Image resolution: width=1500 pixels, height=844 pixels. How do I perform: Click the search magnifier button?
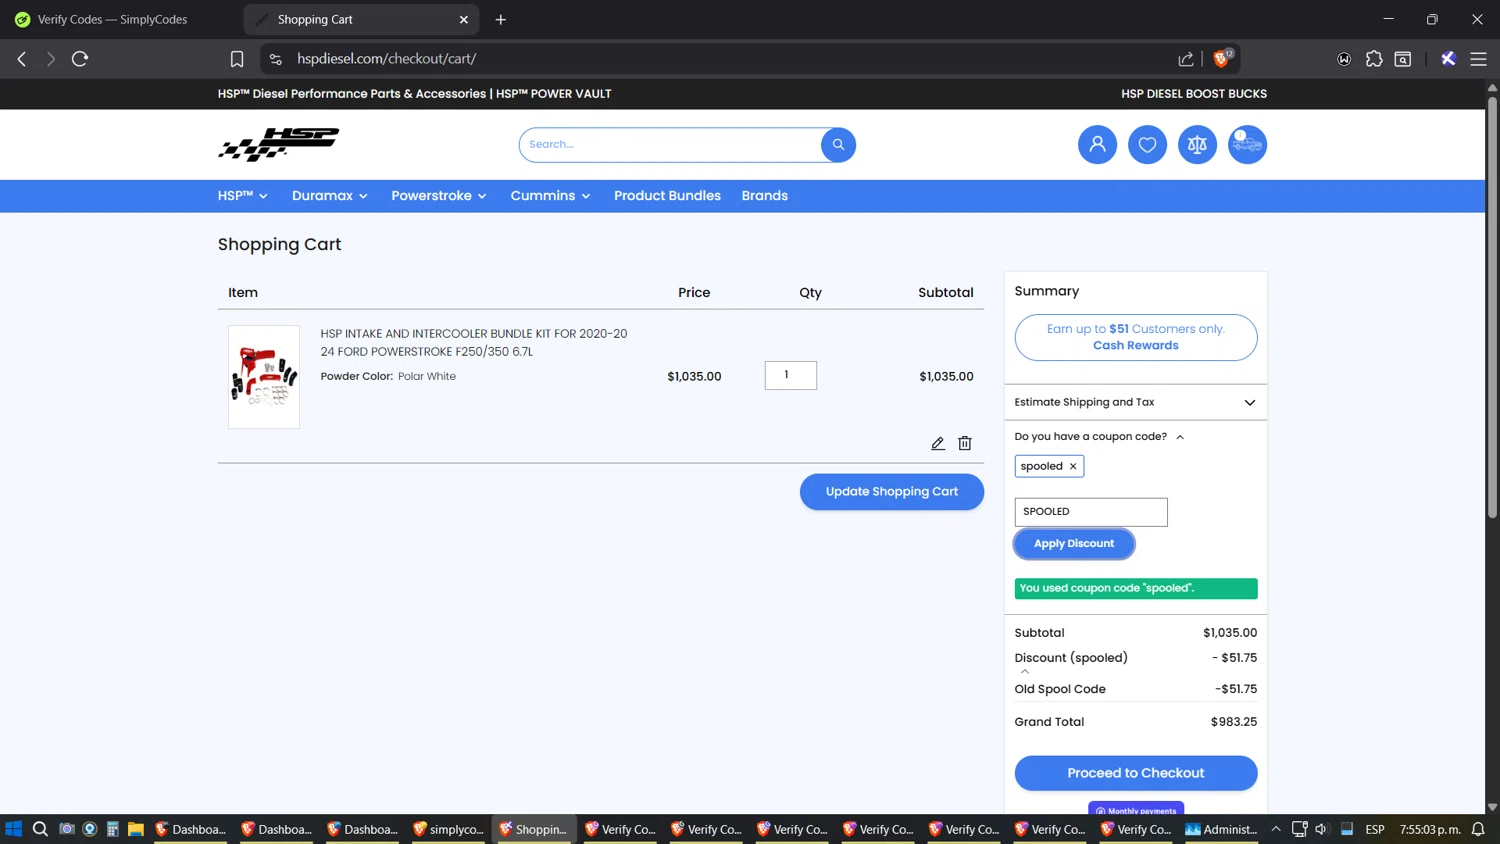pos(838,145)
